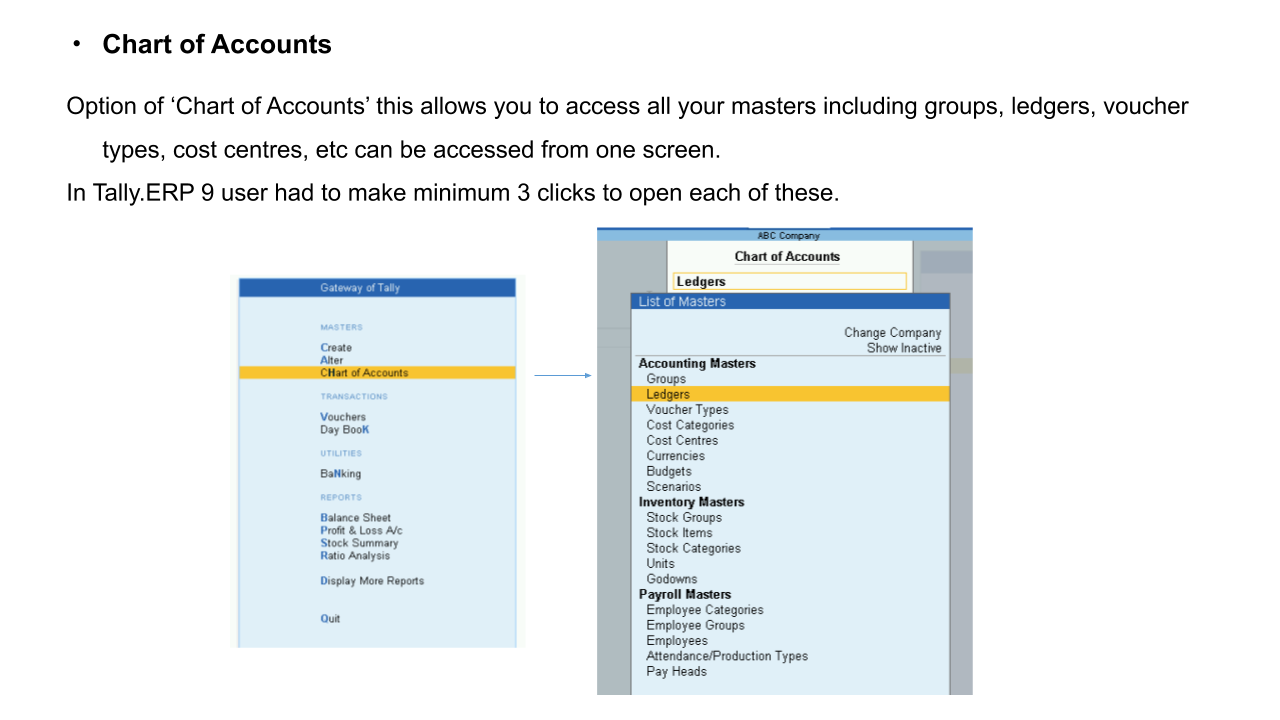Open Balance Sheet report
1280x720 pixels.
click(356, 518)
